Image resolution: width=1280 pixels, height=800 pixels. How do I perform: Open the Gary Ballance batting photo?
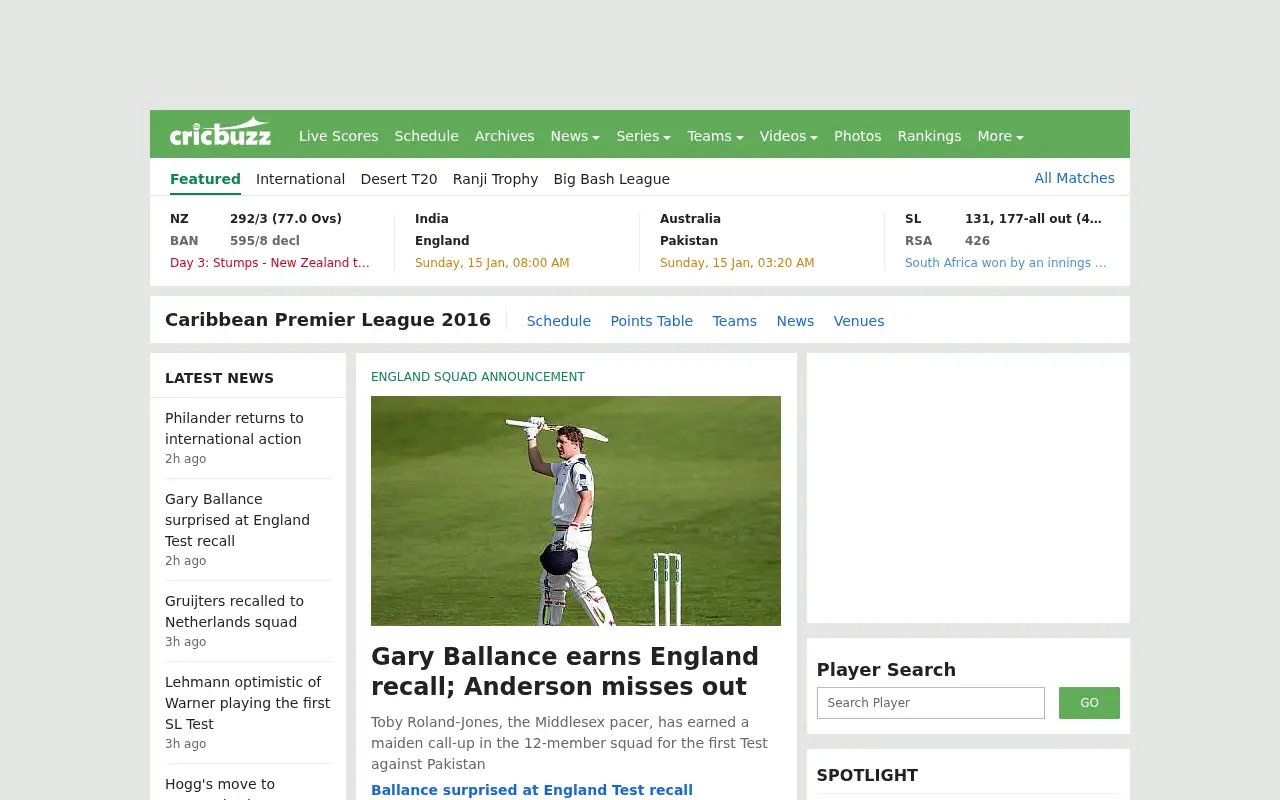[x=576, y=511]
